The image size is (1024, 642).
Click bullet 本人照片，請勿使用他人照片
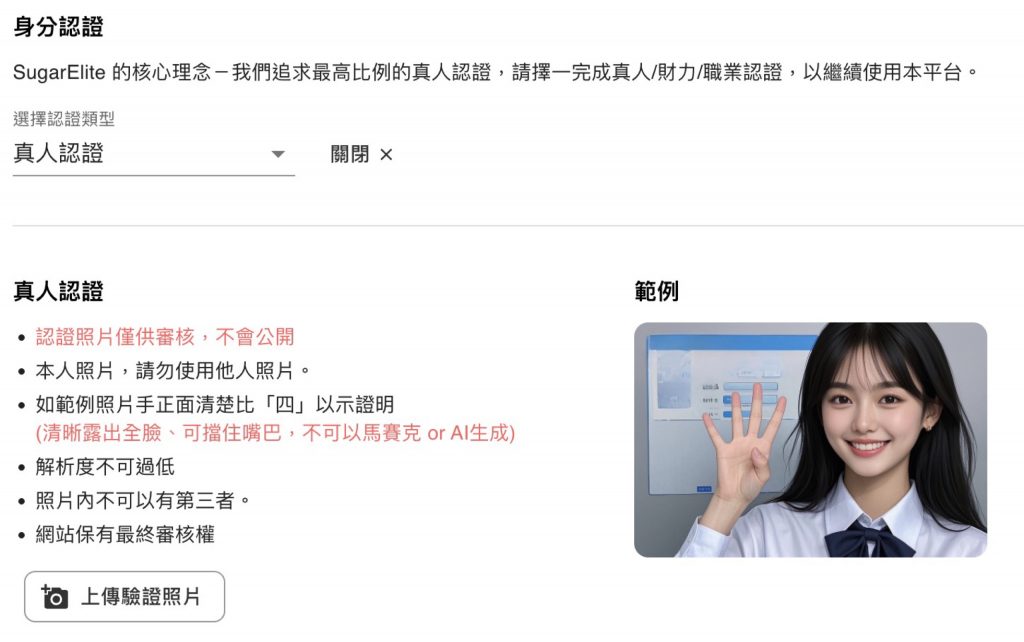click(x=173, y=371)
